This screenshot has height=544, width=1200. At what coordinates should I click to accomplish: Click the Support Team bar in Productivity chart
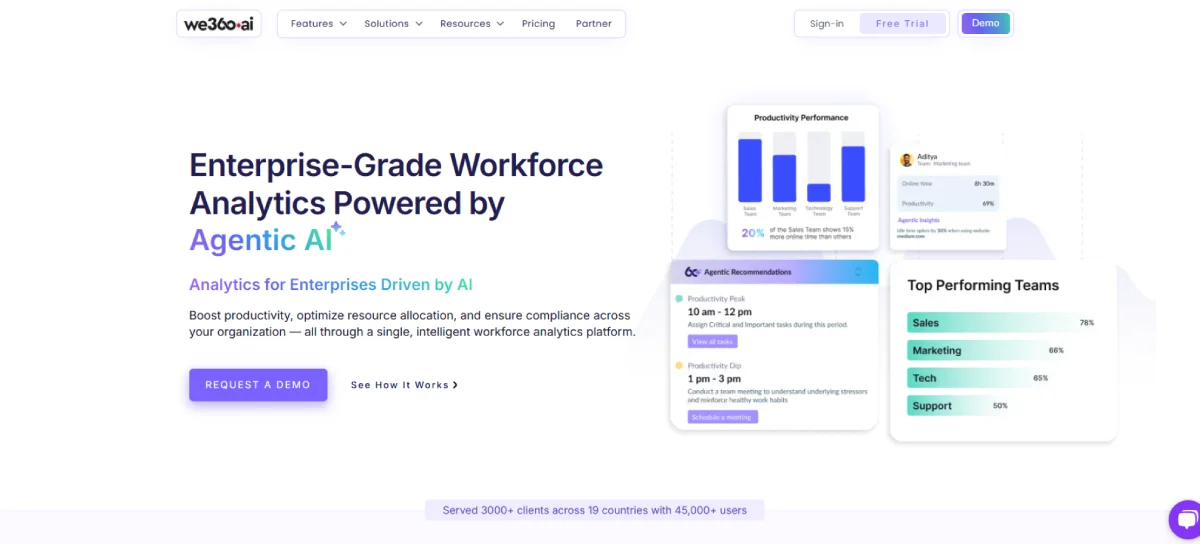(853, 174)
